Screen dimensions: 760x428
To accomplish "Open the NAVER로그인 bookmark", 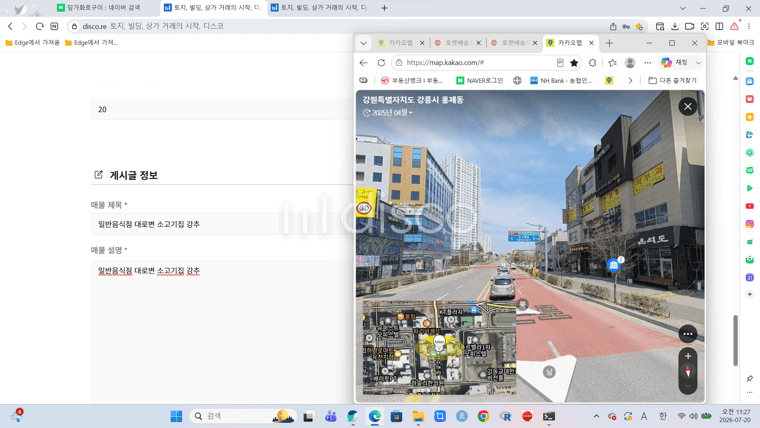I will 480,80.
